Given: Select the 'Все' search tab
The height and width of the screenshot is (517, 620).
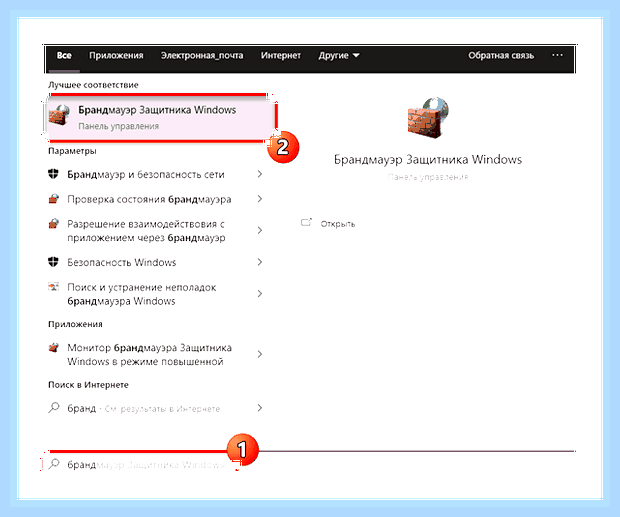Looking at the screenshot, I should (64, 55).
